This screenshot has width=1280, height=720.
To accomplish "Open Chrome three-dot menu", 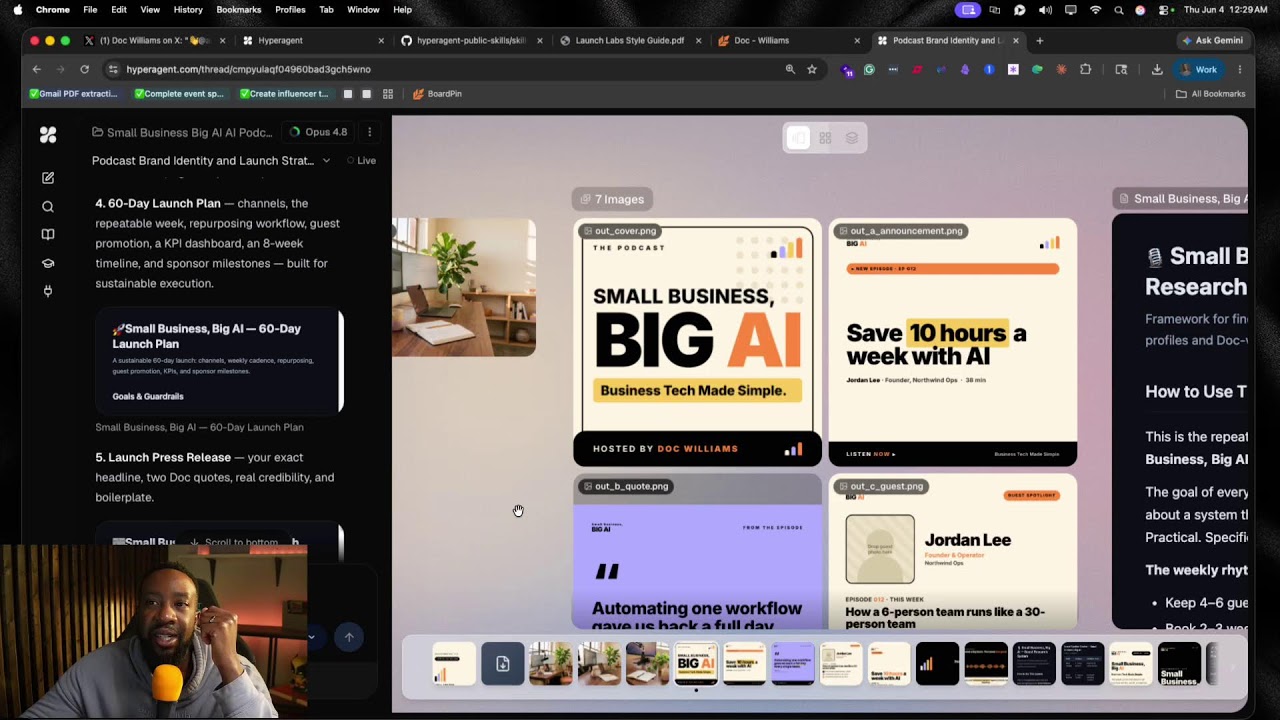I will click(x=1240, y=70).
